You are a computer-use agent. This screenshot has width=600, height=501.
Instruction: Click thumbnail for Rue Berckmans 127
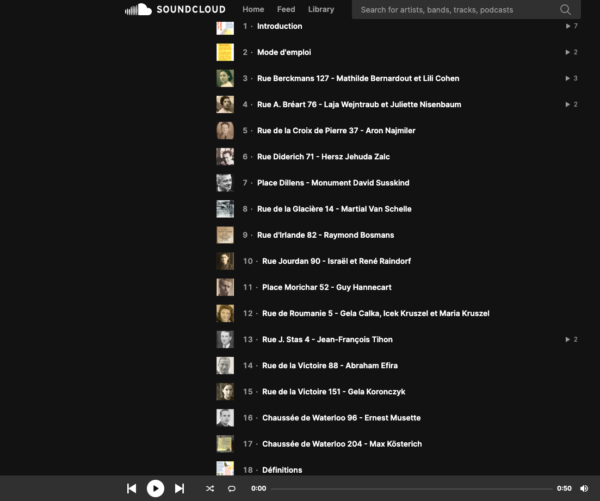tap(225, 78)
